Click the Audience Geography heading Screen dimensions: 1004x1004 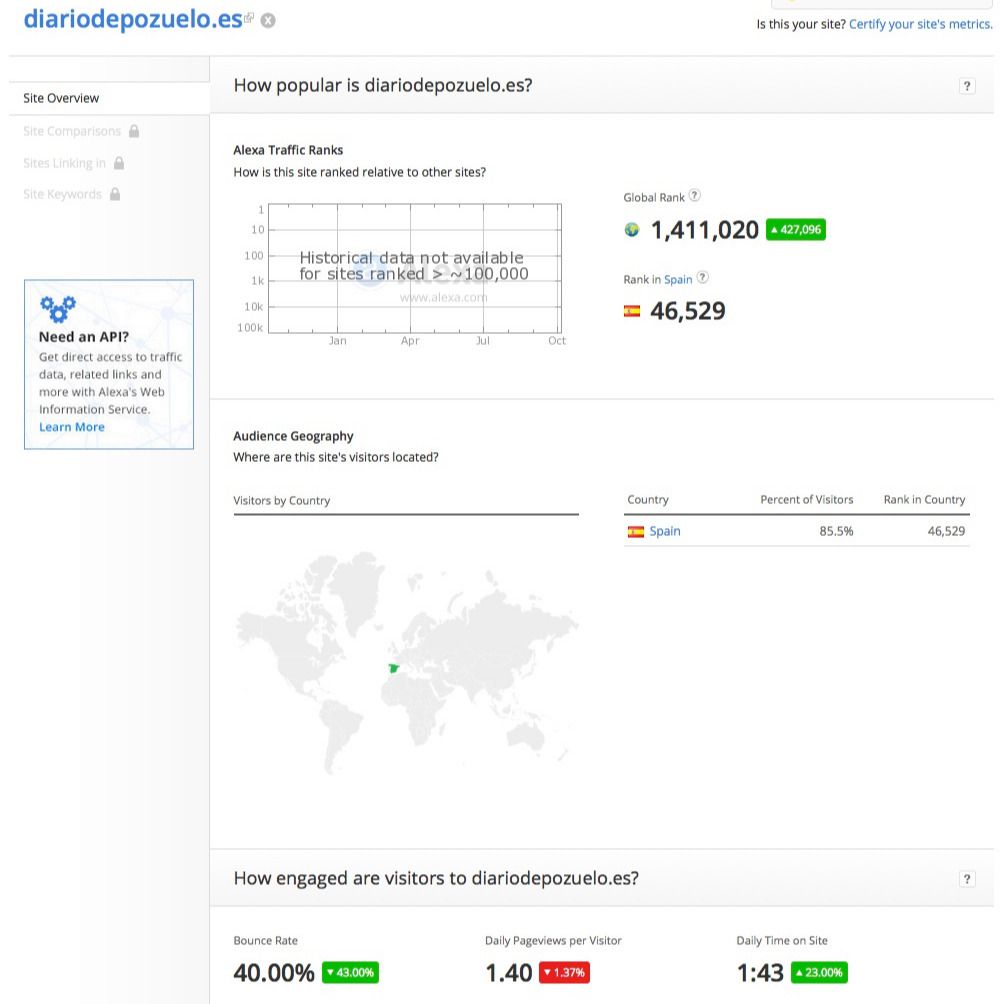(293, 436)
